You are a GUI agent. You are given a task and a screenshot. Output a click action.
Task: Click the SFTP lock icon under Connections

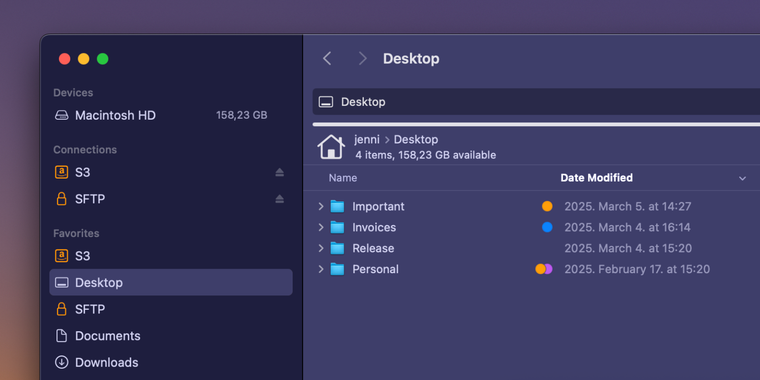pos(62,199)
